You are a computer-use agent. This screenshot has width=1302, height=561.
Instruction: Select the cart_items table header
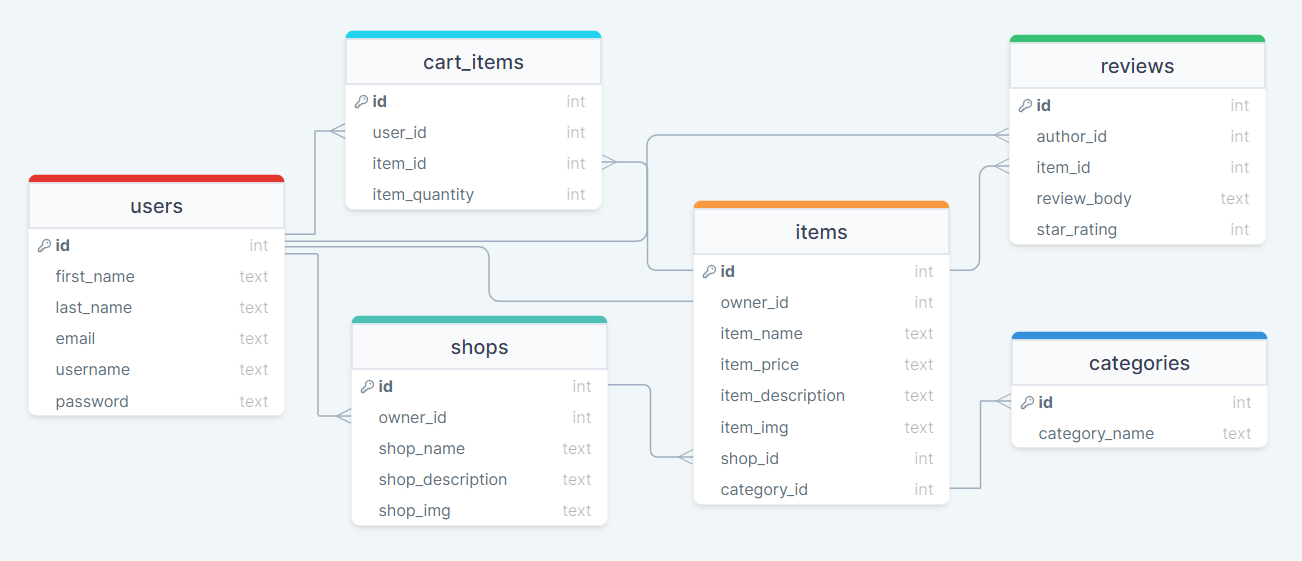(474, 62)
